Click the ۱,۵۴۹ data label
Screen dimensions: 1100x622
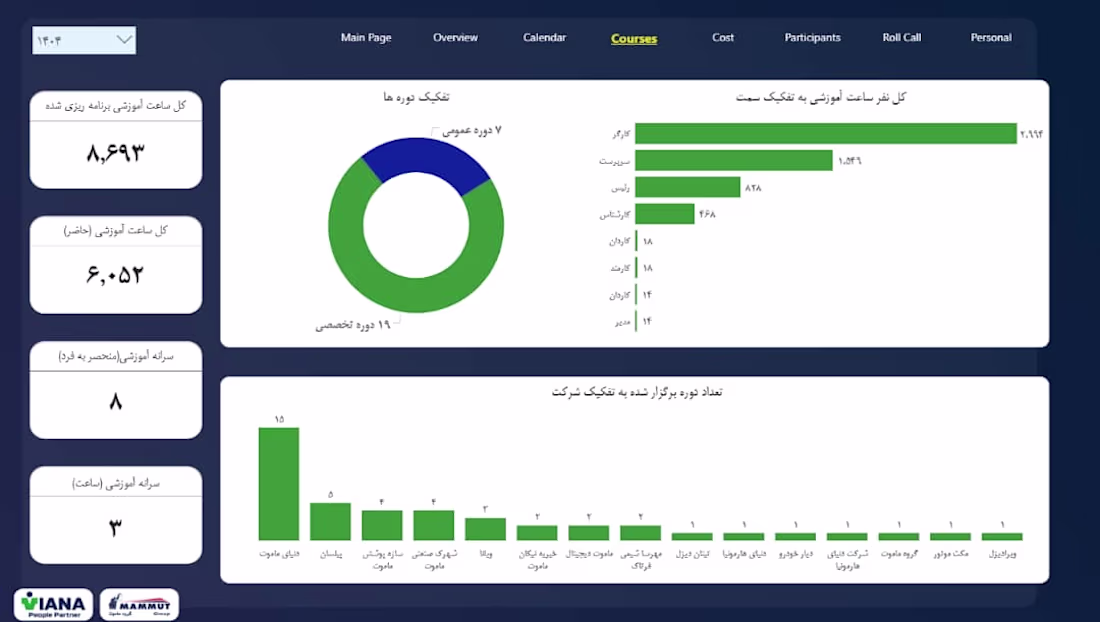[850, 161]
